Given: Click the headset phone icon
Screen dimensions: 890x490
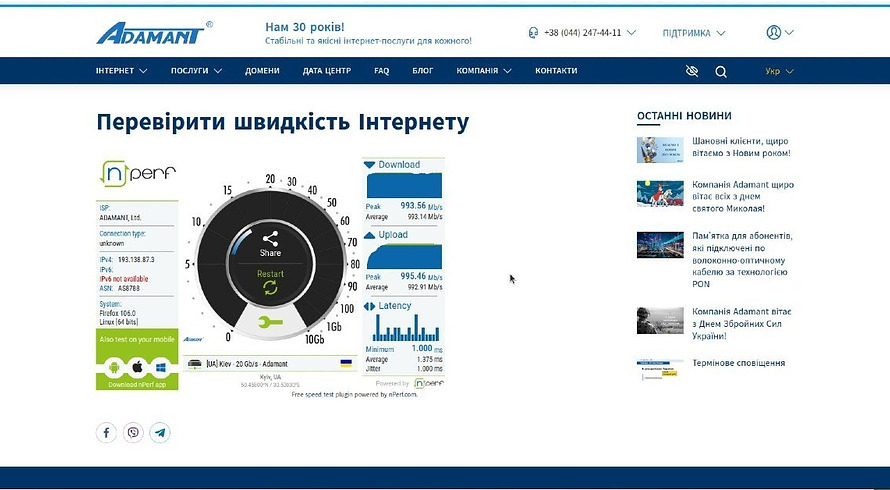Looking at the screenshot, I should (533, 33).
